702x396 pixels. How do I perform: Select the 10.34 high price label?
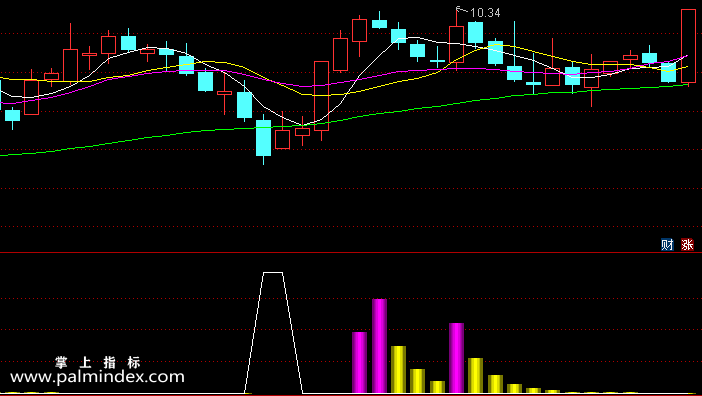[x=485, y=13]
